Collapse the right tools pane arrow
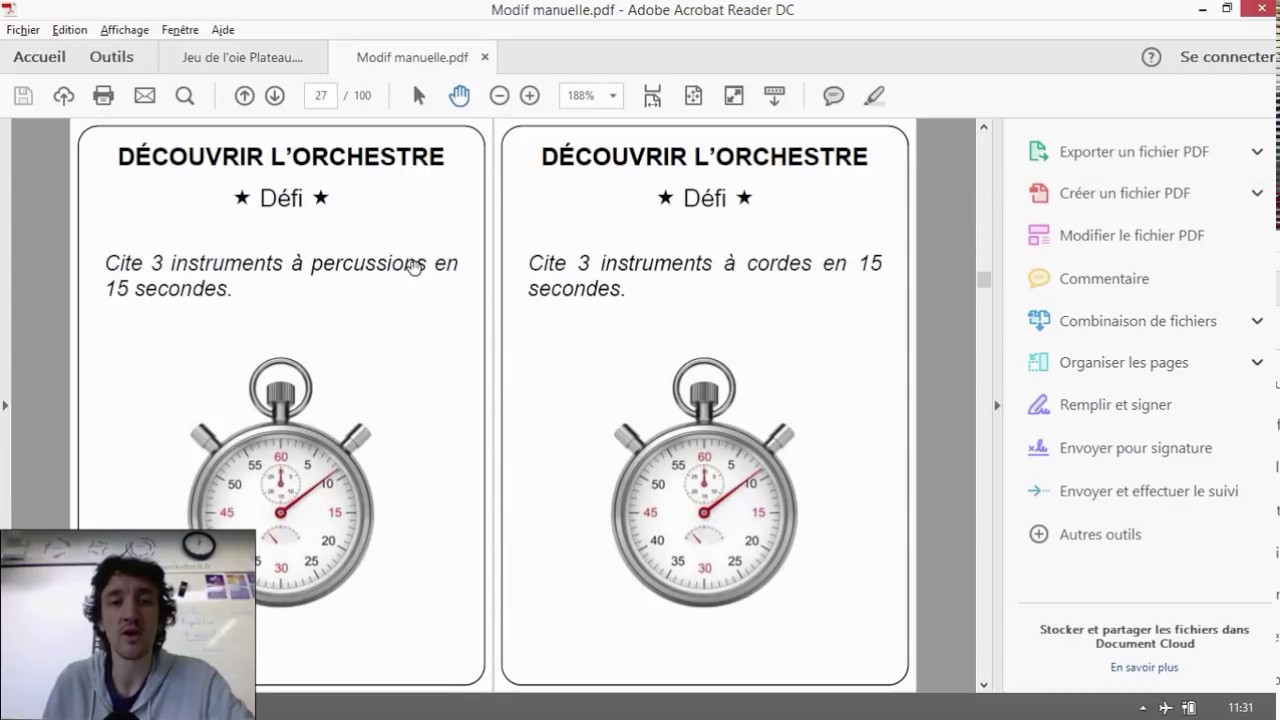Viewport: 1280px width, 720px height. tap(997, 405)
